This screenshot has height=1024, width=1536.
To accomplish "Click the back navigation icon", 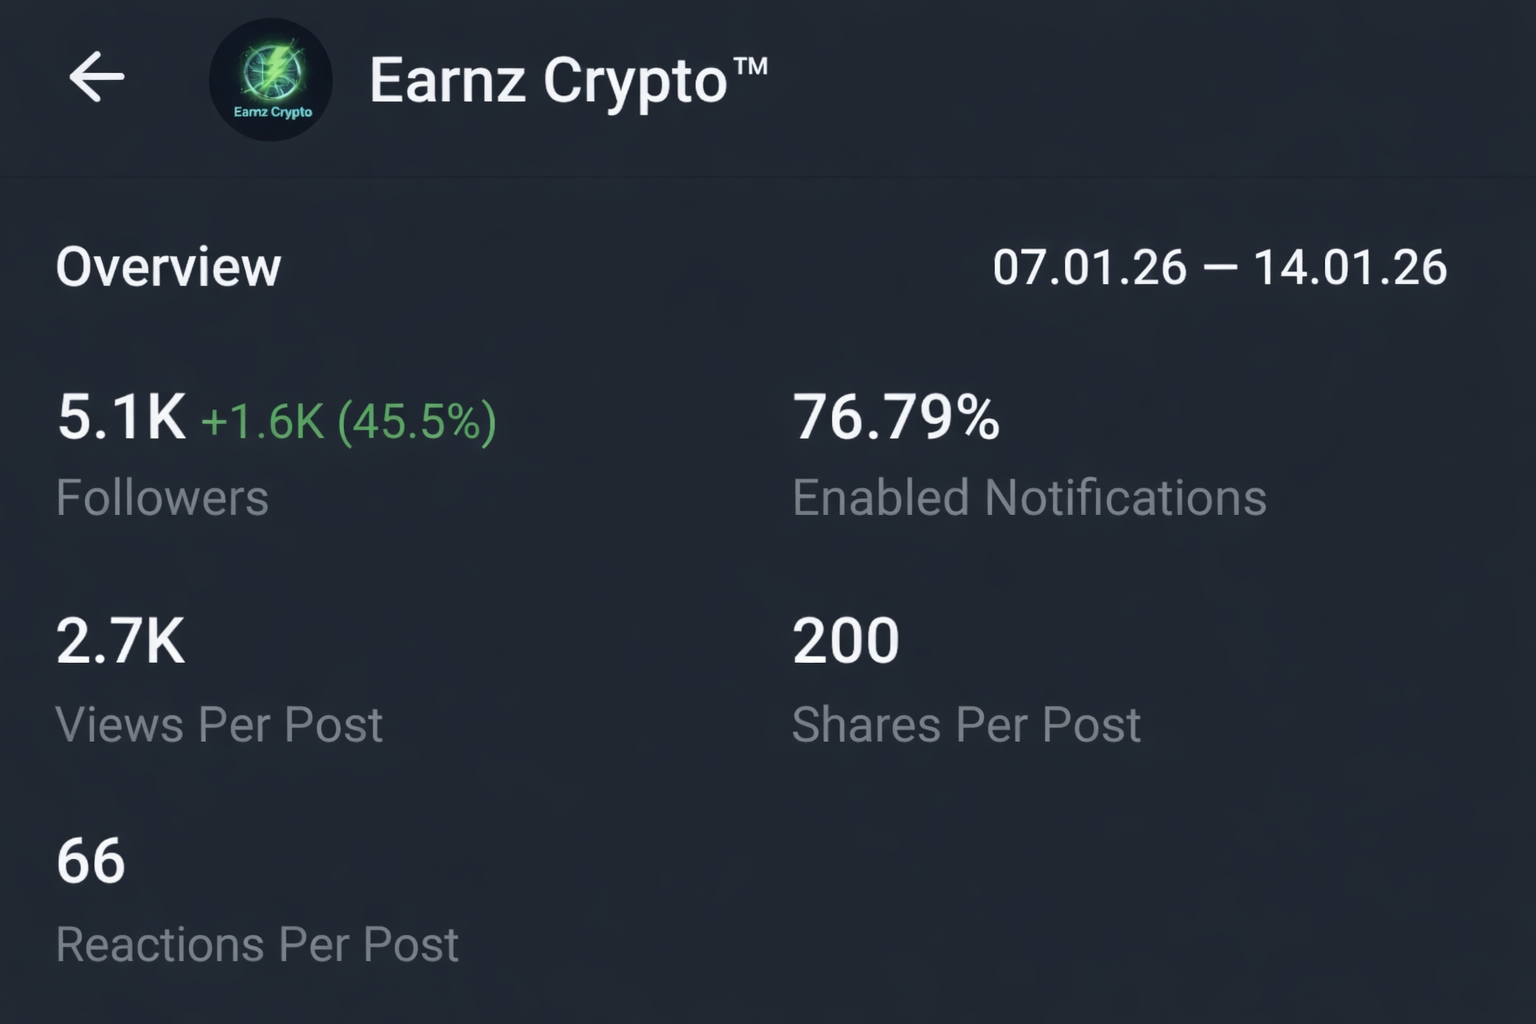I will tap(96, 78).
